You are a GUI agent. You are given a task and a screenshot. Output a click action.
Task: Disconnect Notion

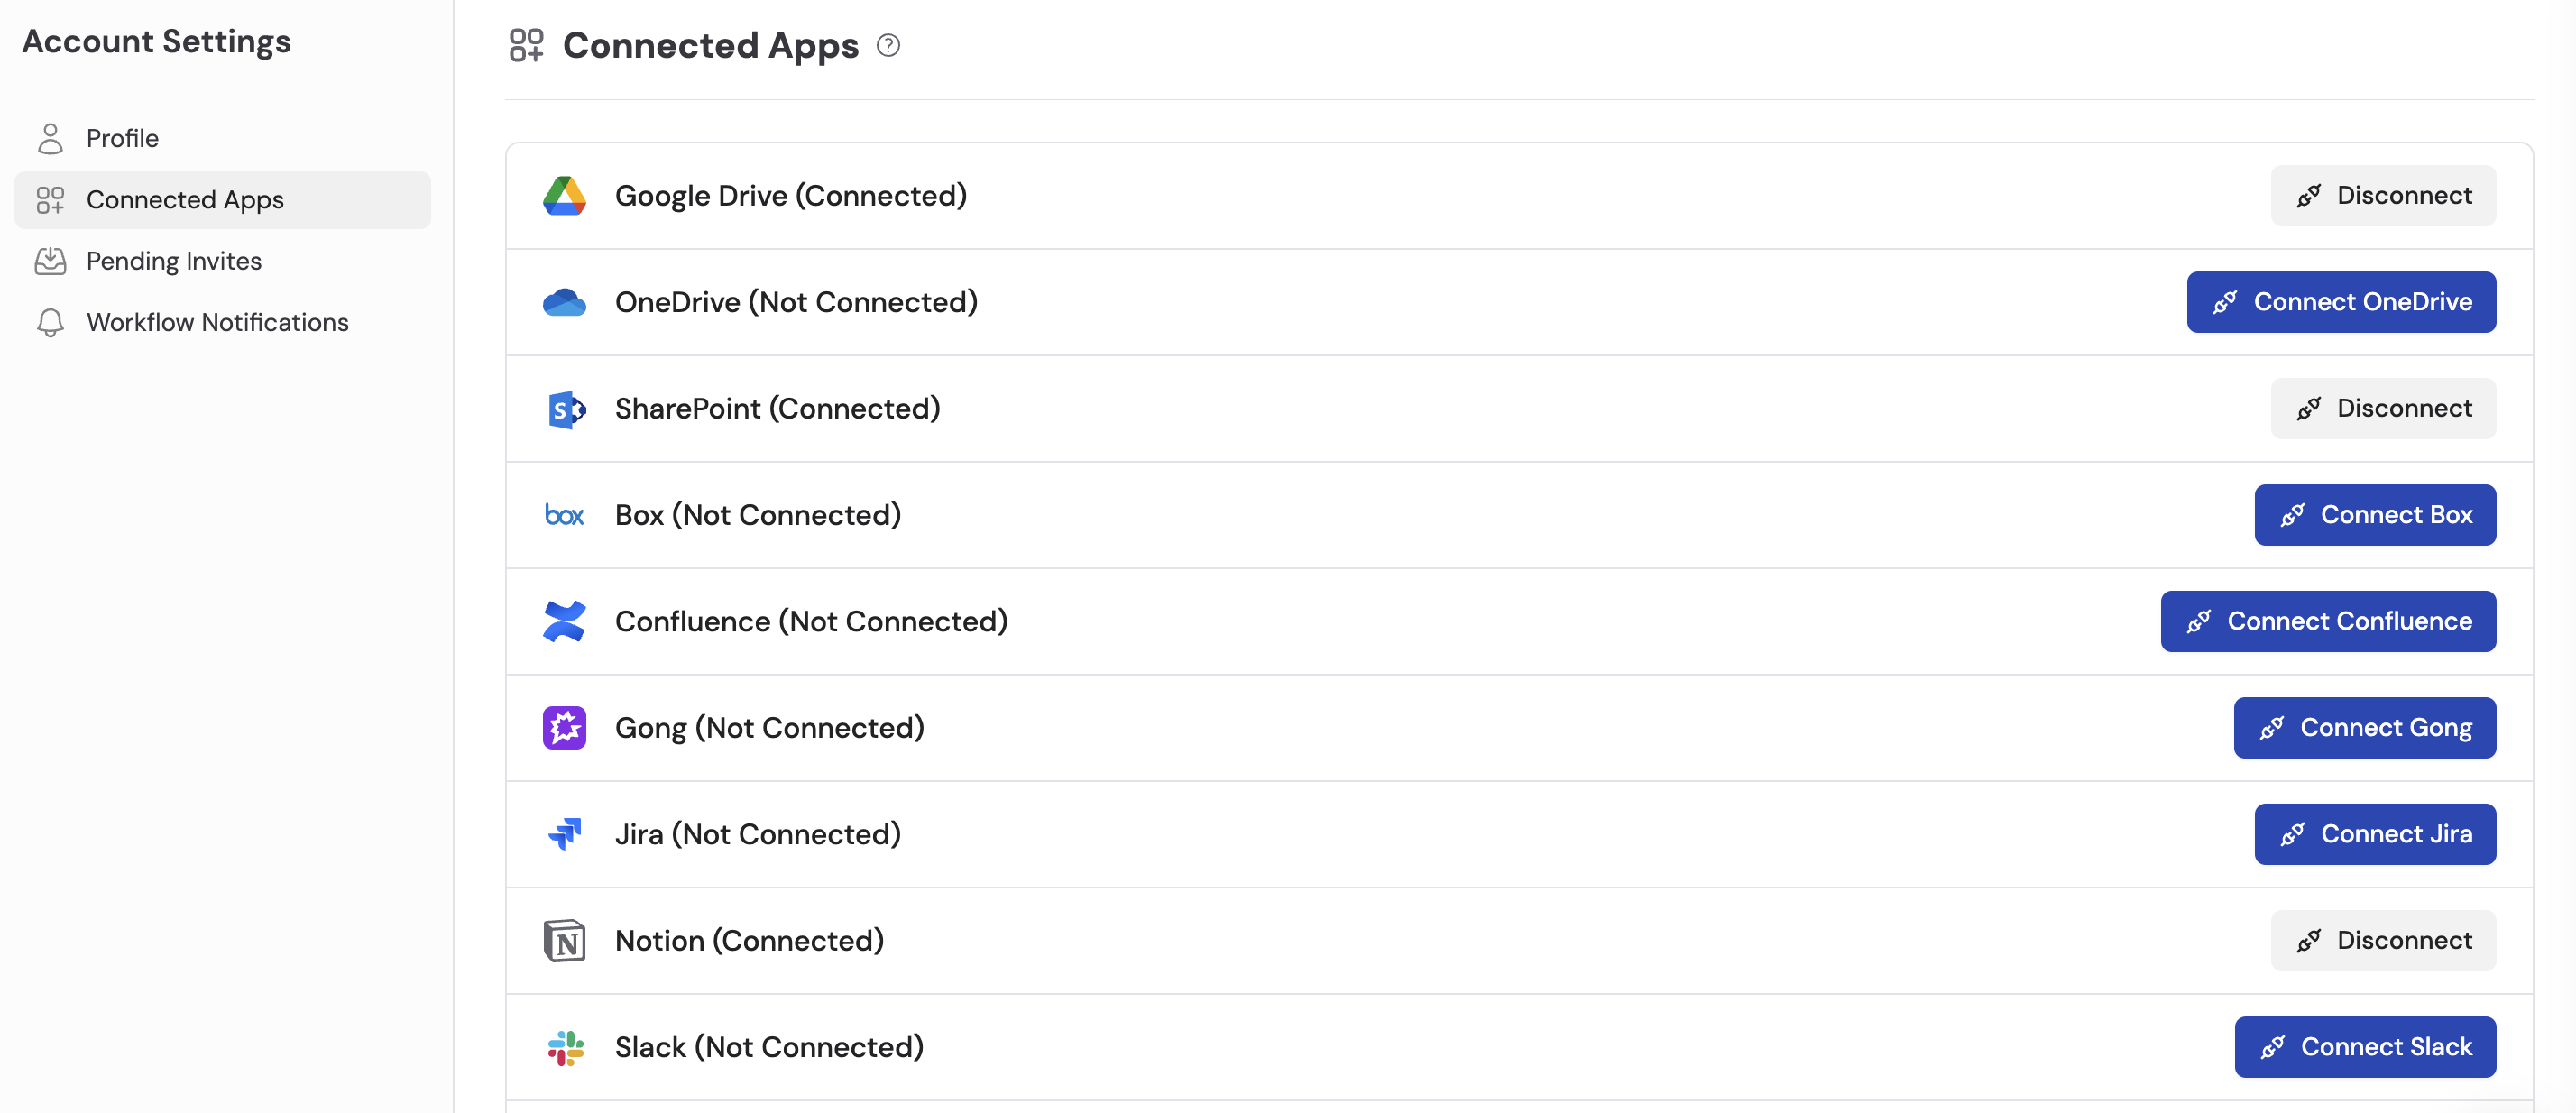(x=2383, y=940)
